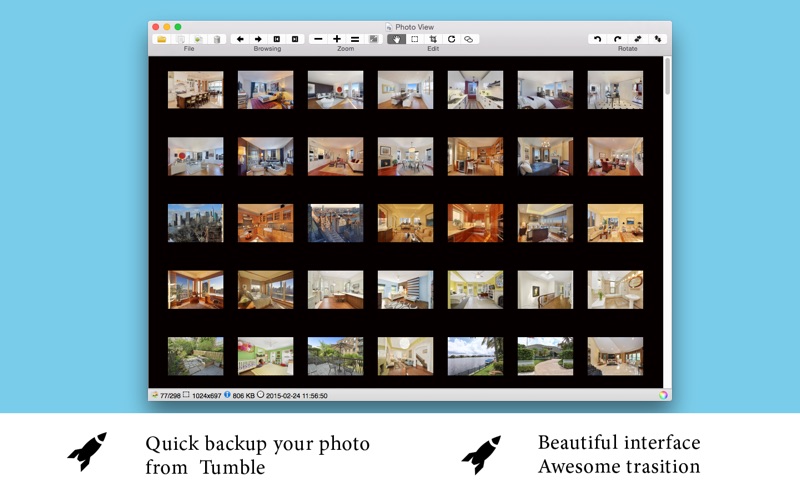Zoom in with the plus button
Viewport: 800px width, 500px height.
337,39
